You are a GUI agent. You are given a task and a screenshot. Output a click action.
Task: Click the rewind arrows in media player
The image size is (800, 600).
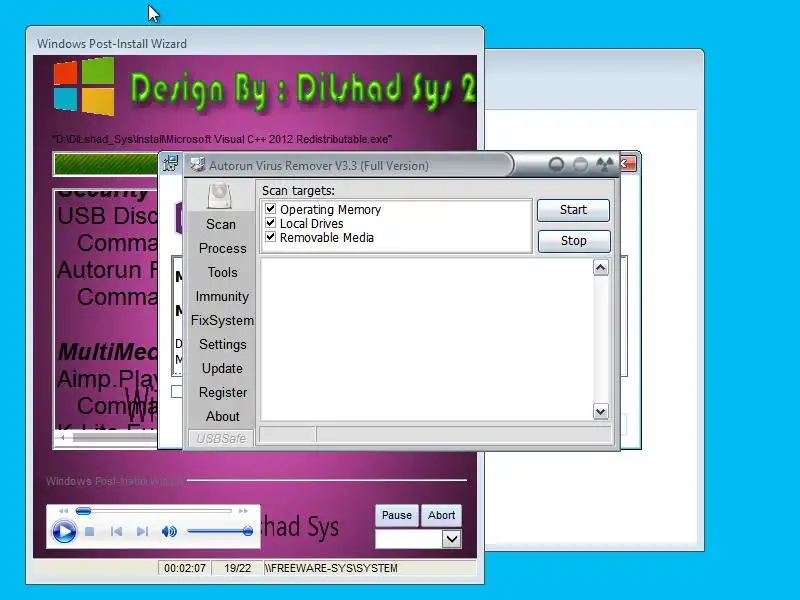[63, 511]
